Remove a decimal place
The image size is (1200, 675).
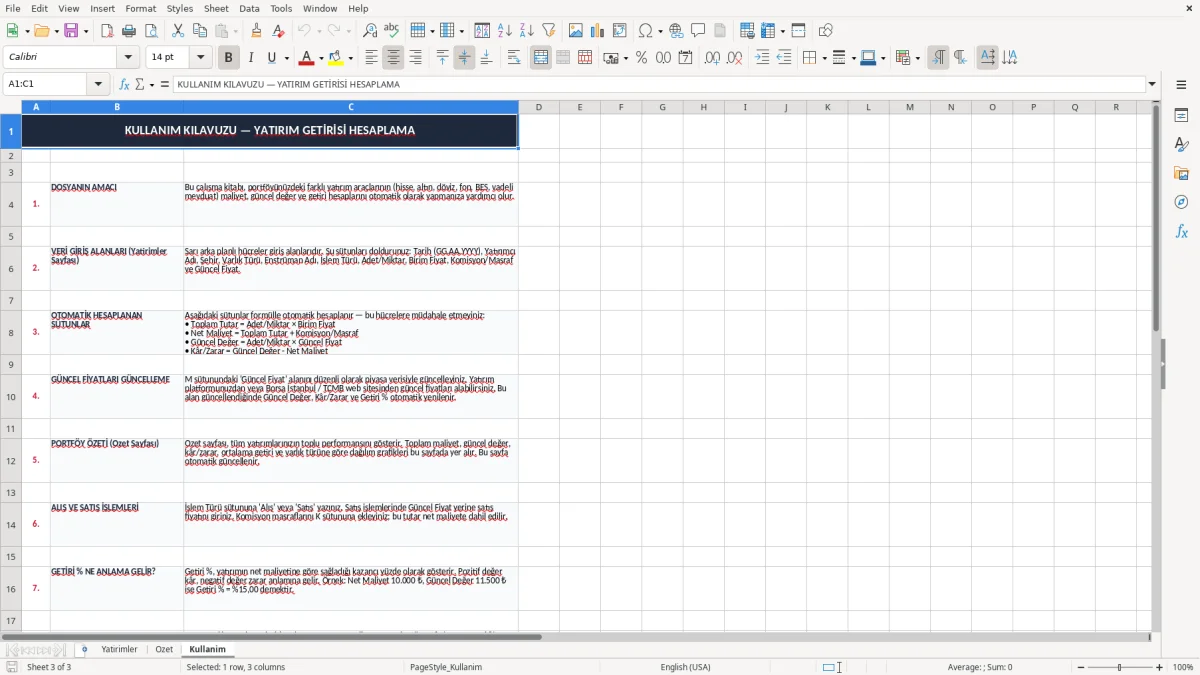(734, 58)
